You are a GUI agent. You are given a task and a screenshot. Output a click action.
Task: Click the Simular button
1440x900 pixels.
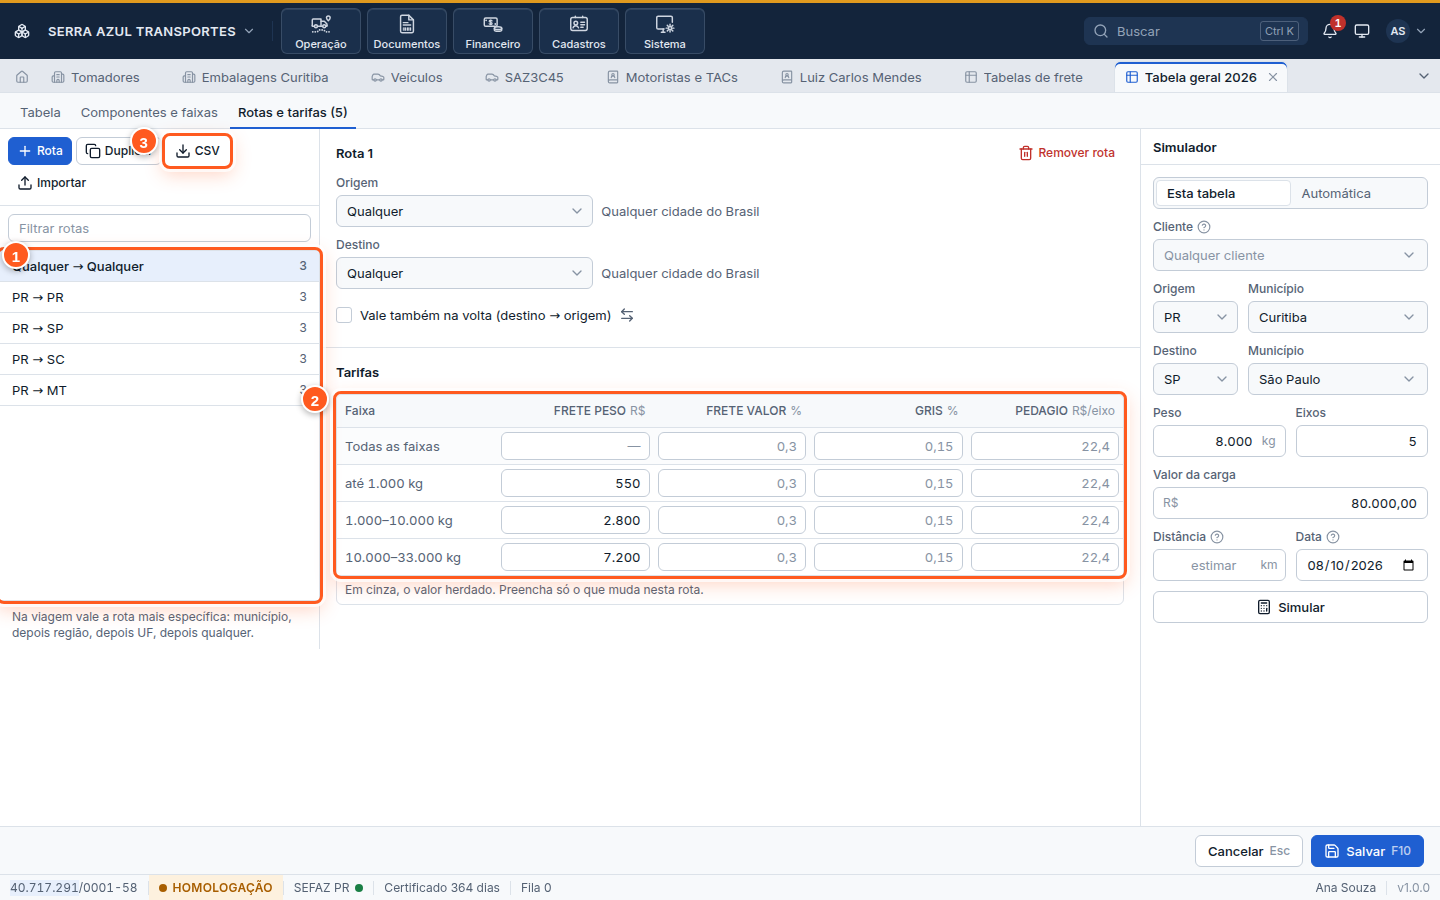(x=1290, y=607)
